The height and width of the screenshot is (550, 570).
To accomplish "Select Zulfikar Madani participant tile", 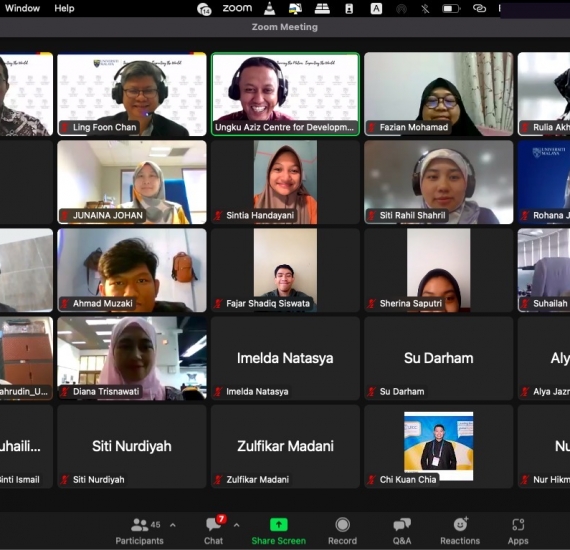I will (x=285, y=446).
